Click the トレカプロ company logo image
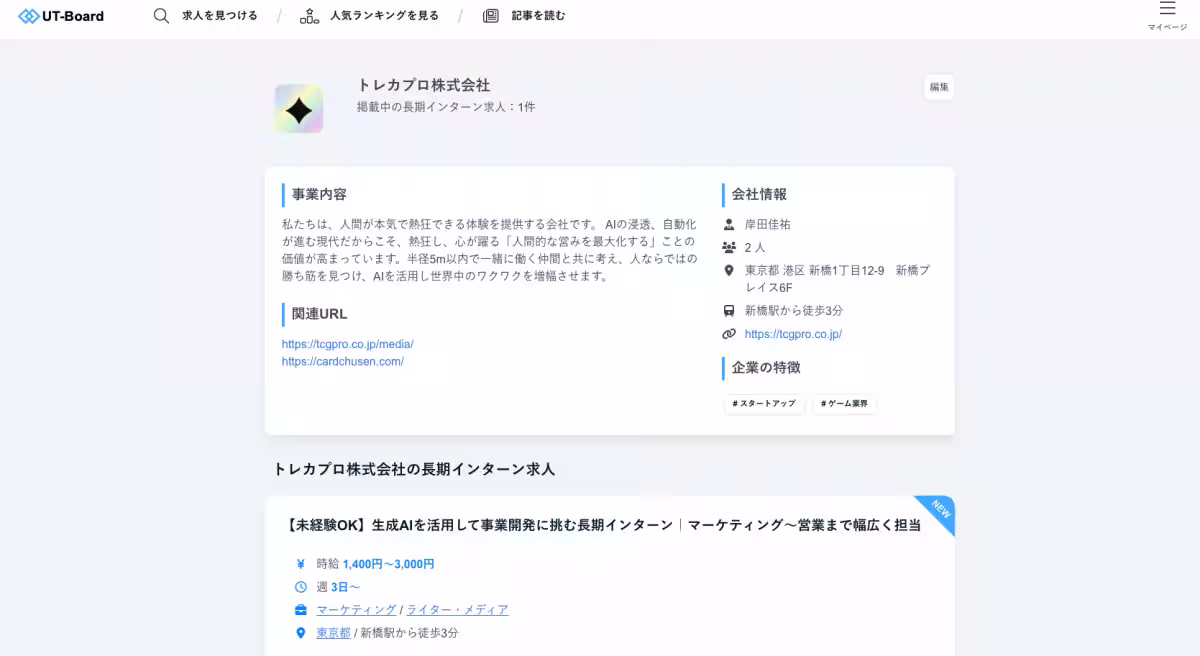 pos(299,109)
